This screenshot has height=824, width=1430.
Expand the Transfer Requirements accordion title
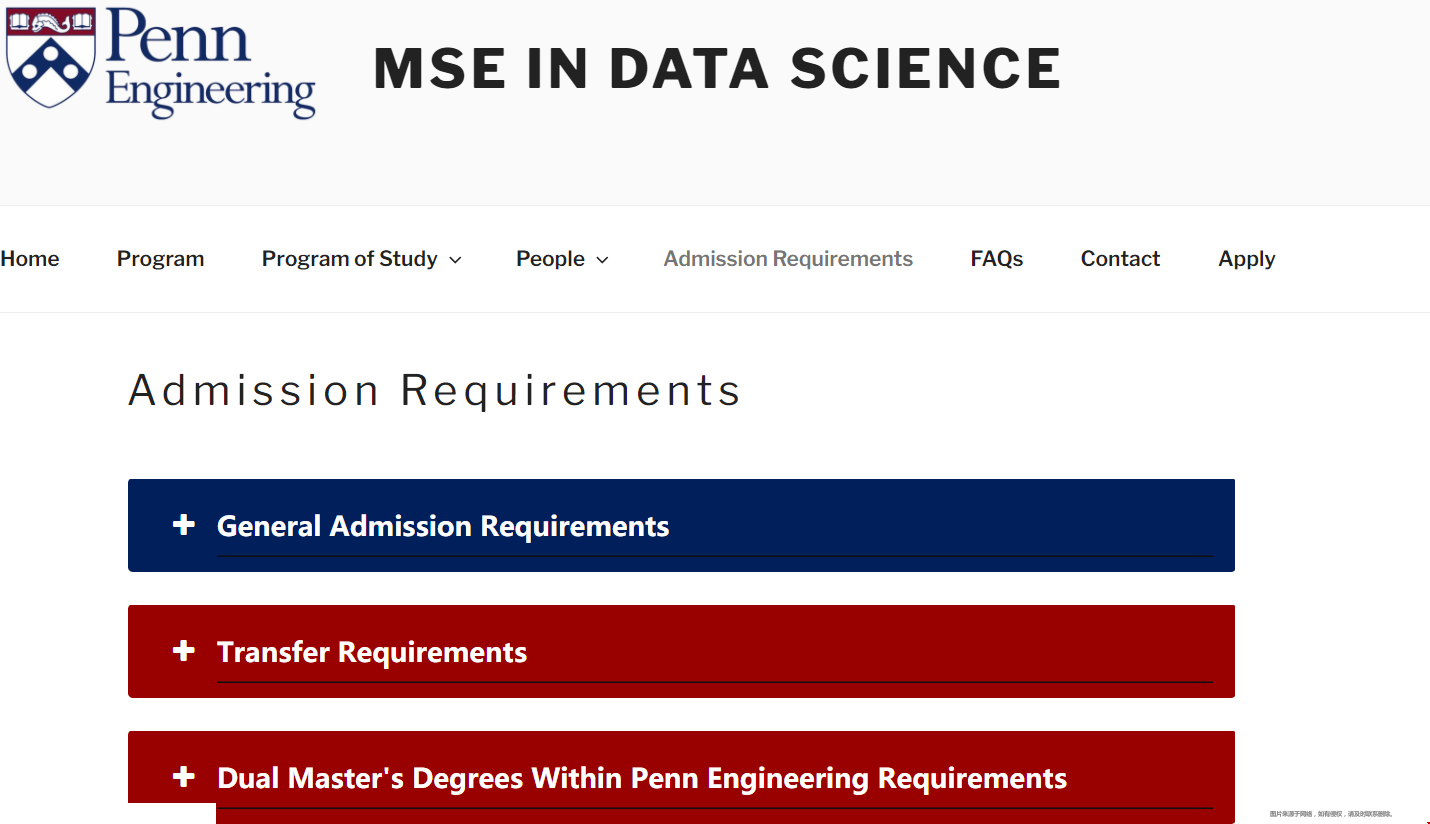(x=372, y=652)
